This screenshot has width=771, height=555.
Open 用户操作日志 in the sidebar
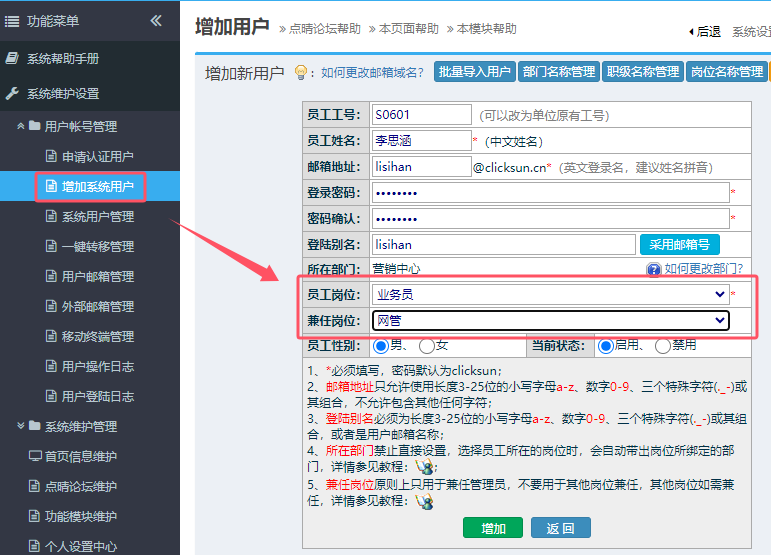point(97,367)
